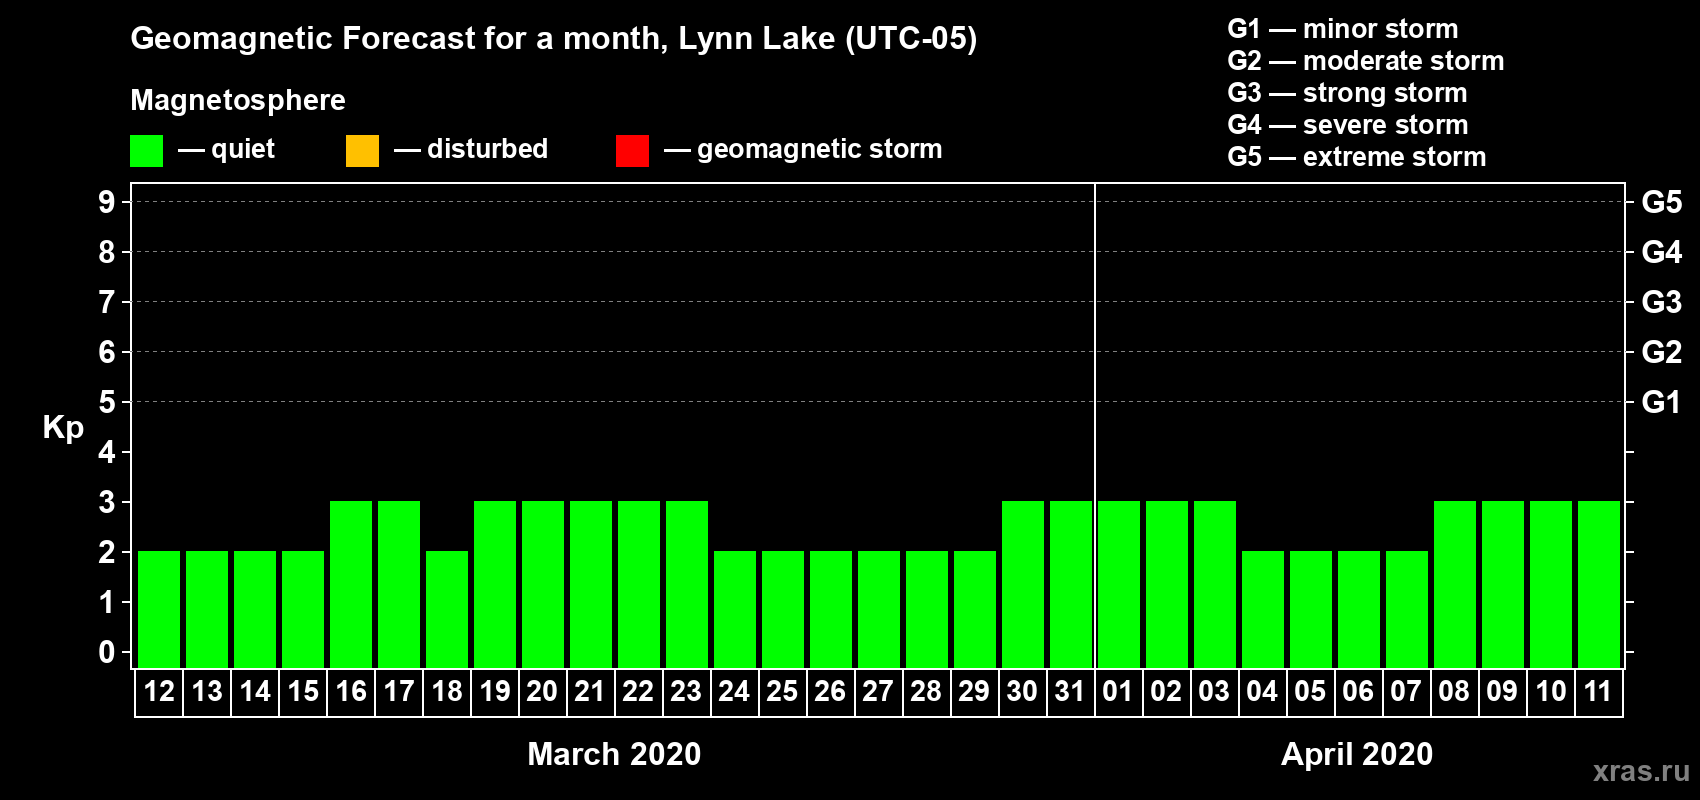Click the 'G5 — extreme storm' legend line

coord(1357,157)
